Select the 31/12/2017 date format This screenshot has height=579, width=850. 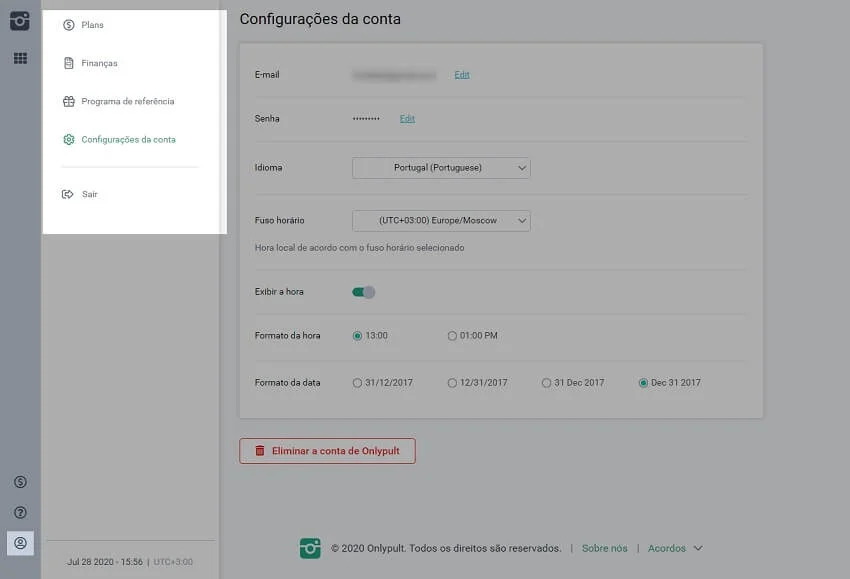tap(358, 383)
